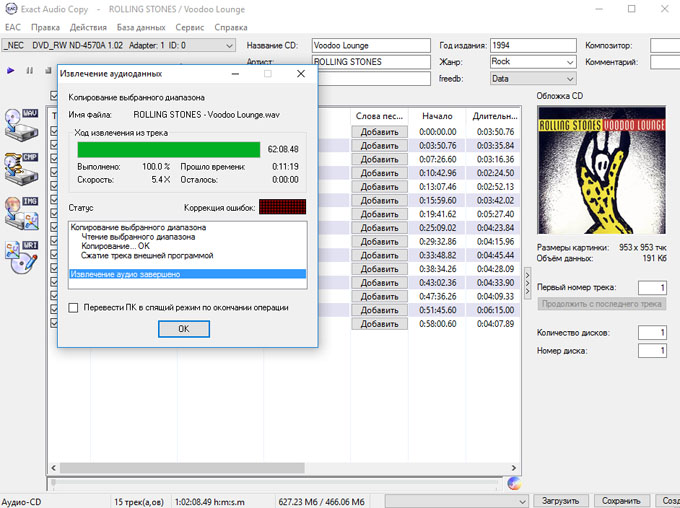Click the Exact Audio Copy title bar icon
Image resolution: width=680 pixels, height=508 pixels.
(11, 9)
